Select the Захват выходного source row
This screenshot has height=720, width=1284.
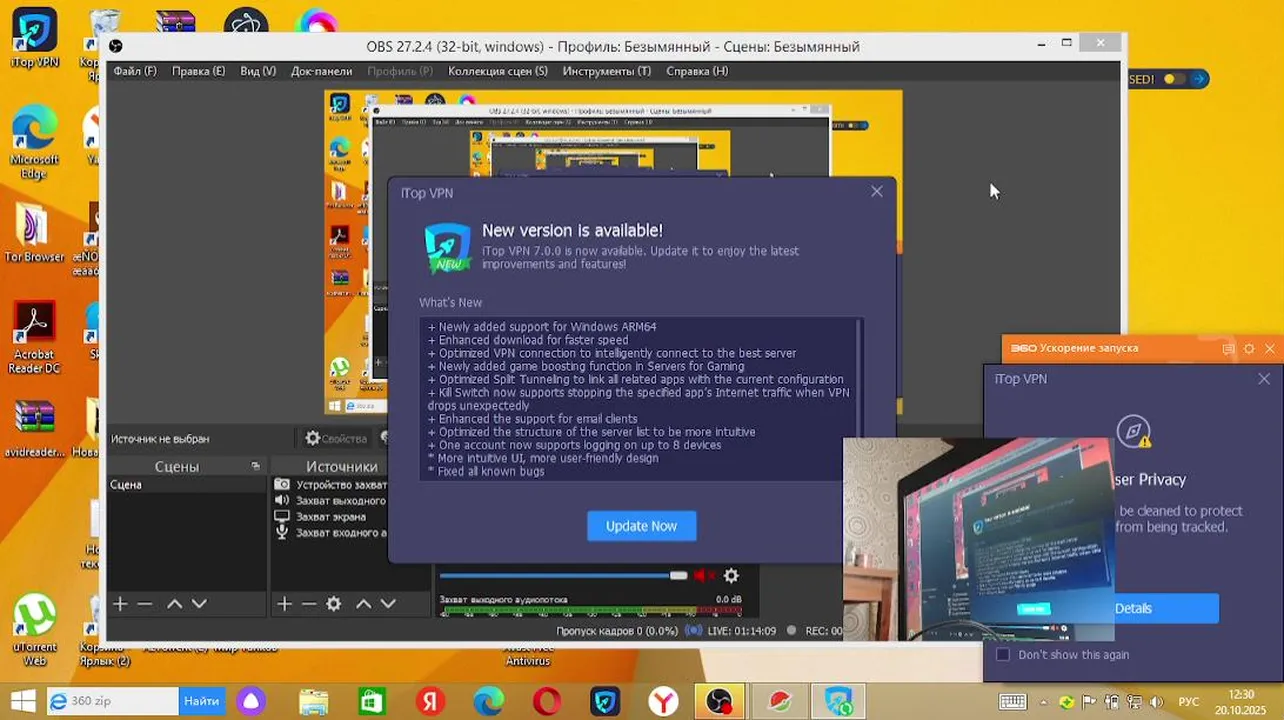[329, 501]
